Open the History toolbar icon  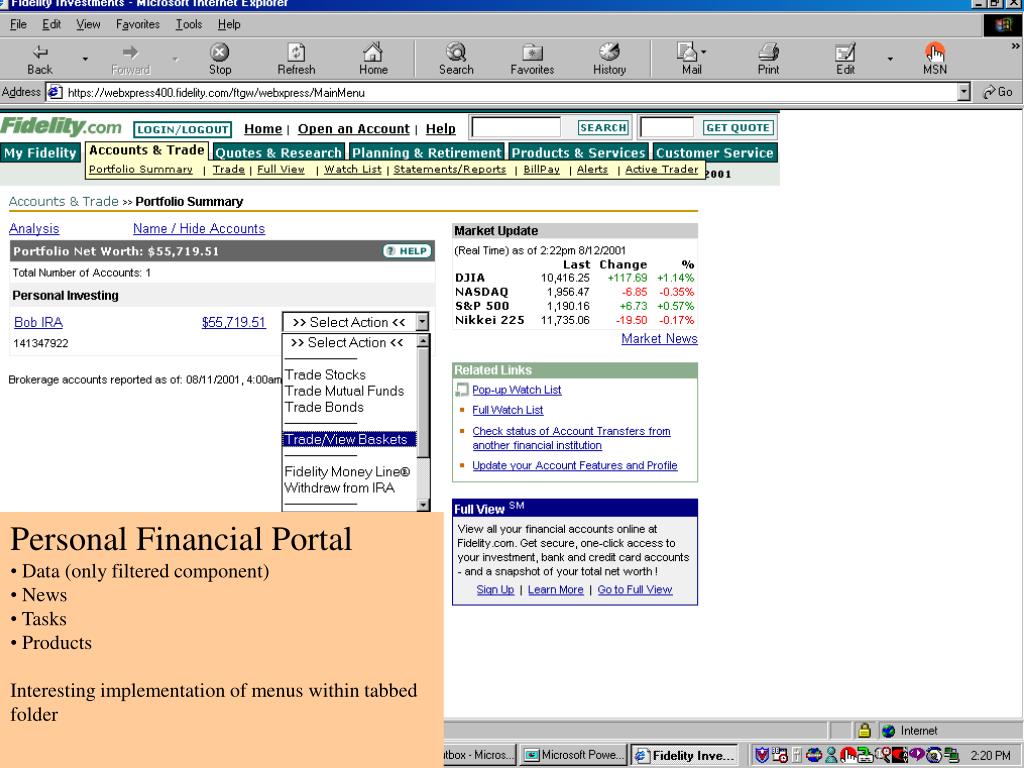(x=609, y=52)
